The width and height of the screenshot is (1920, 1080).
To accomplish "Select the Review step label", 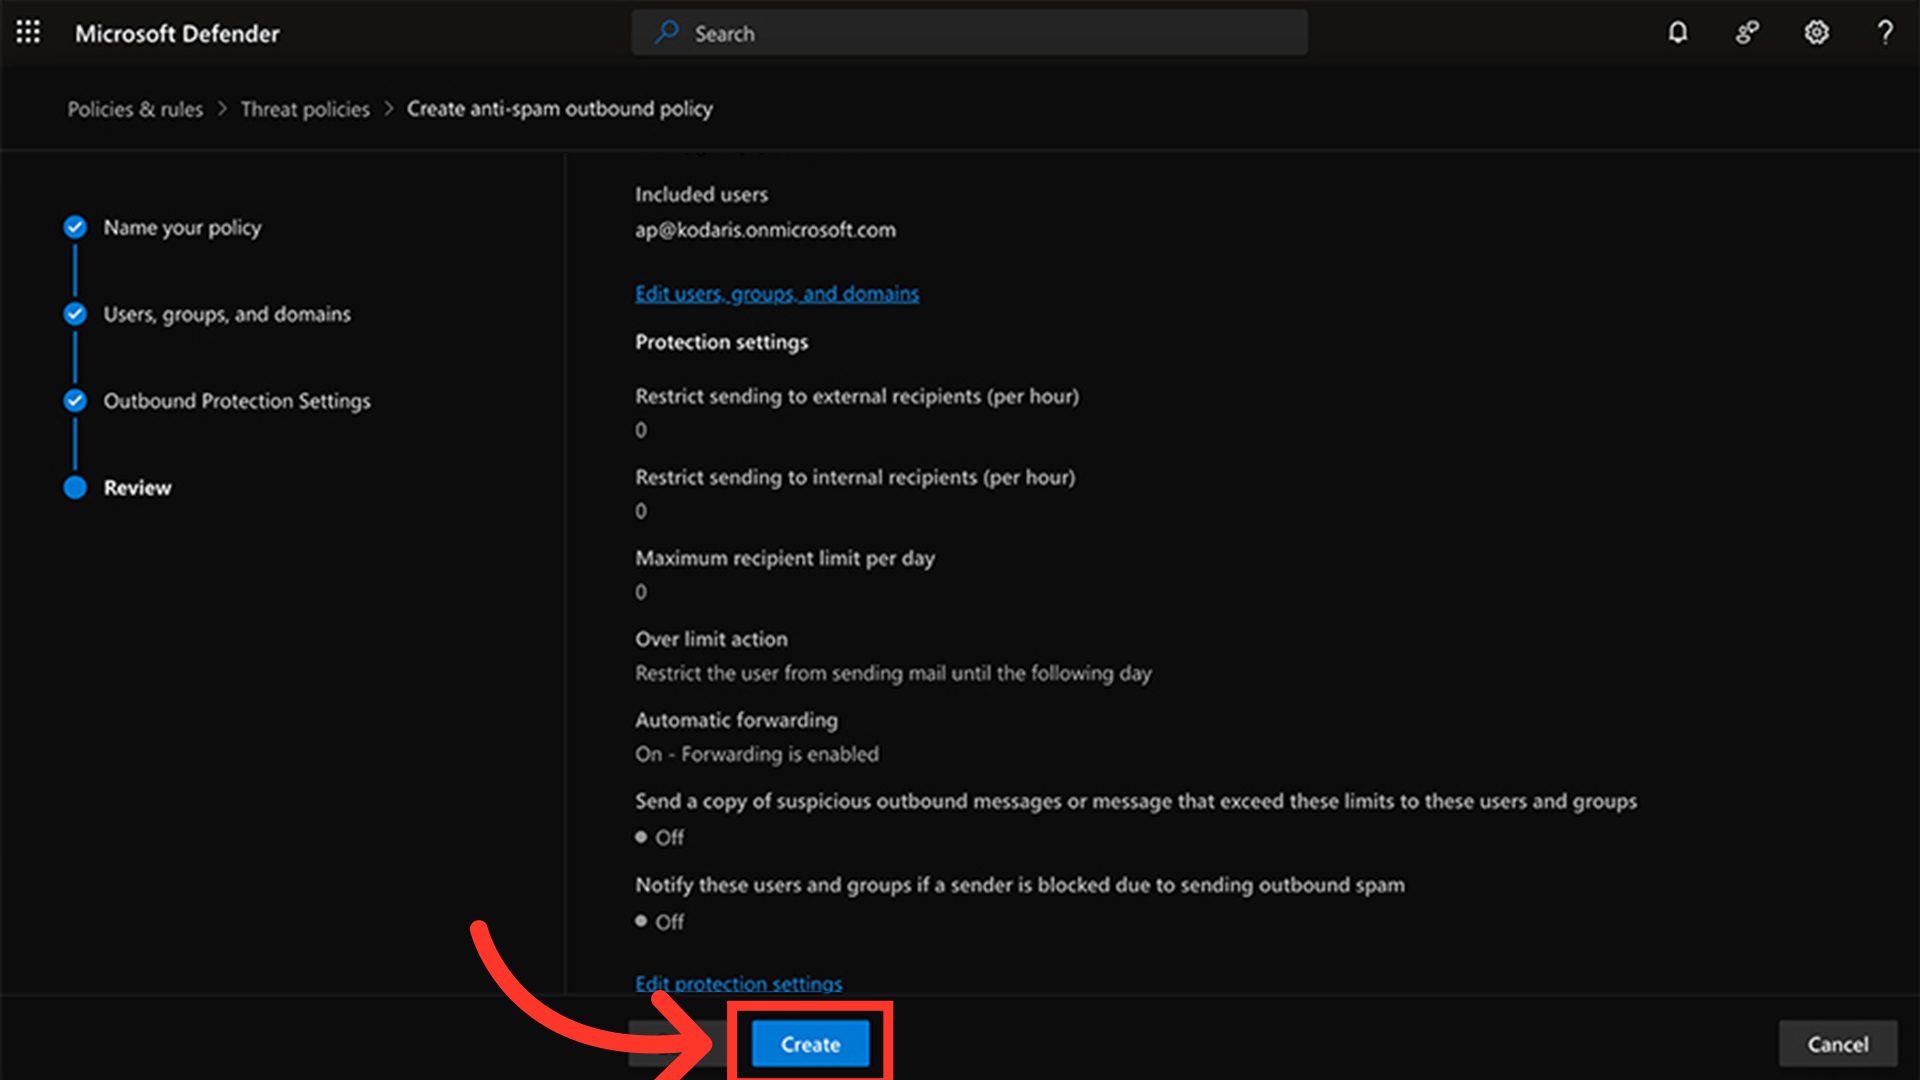I will (x=138, y=488).
